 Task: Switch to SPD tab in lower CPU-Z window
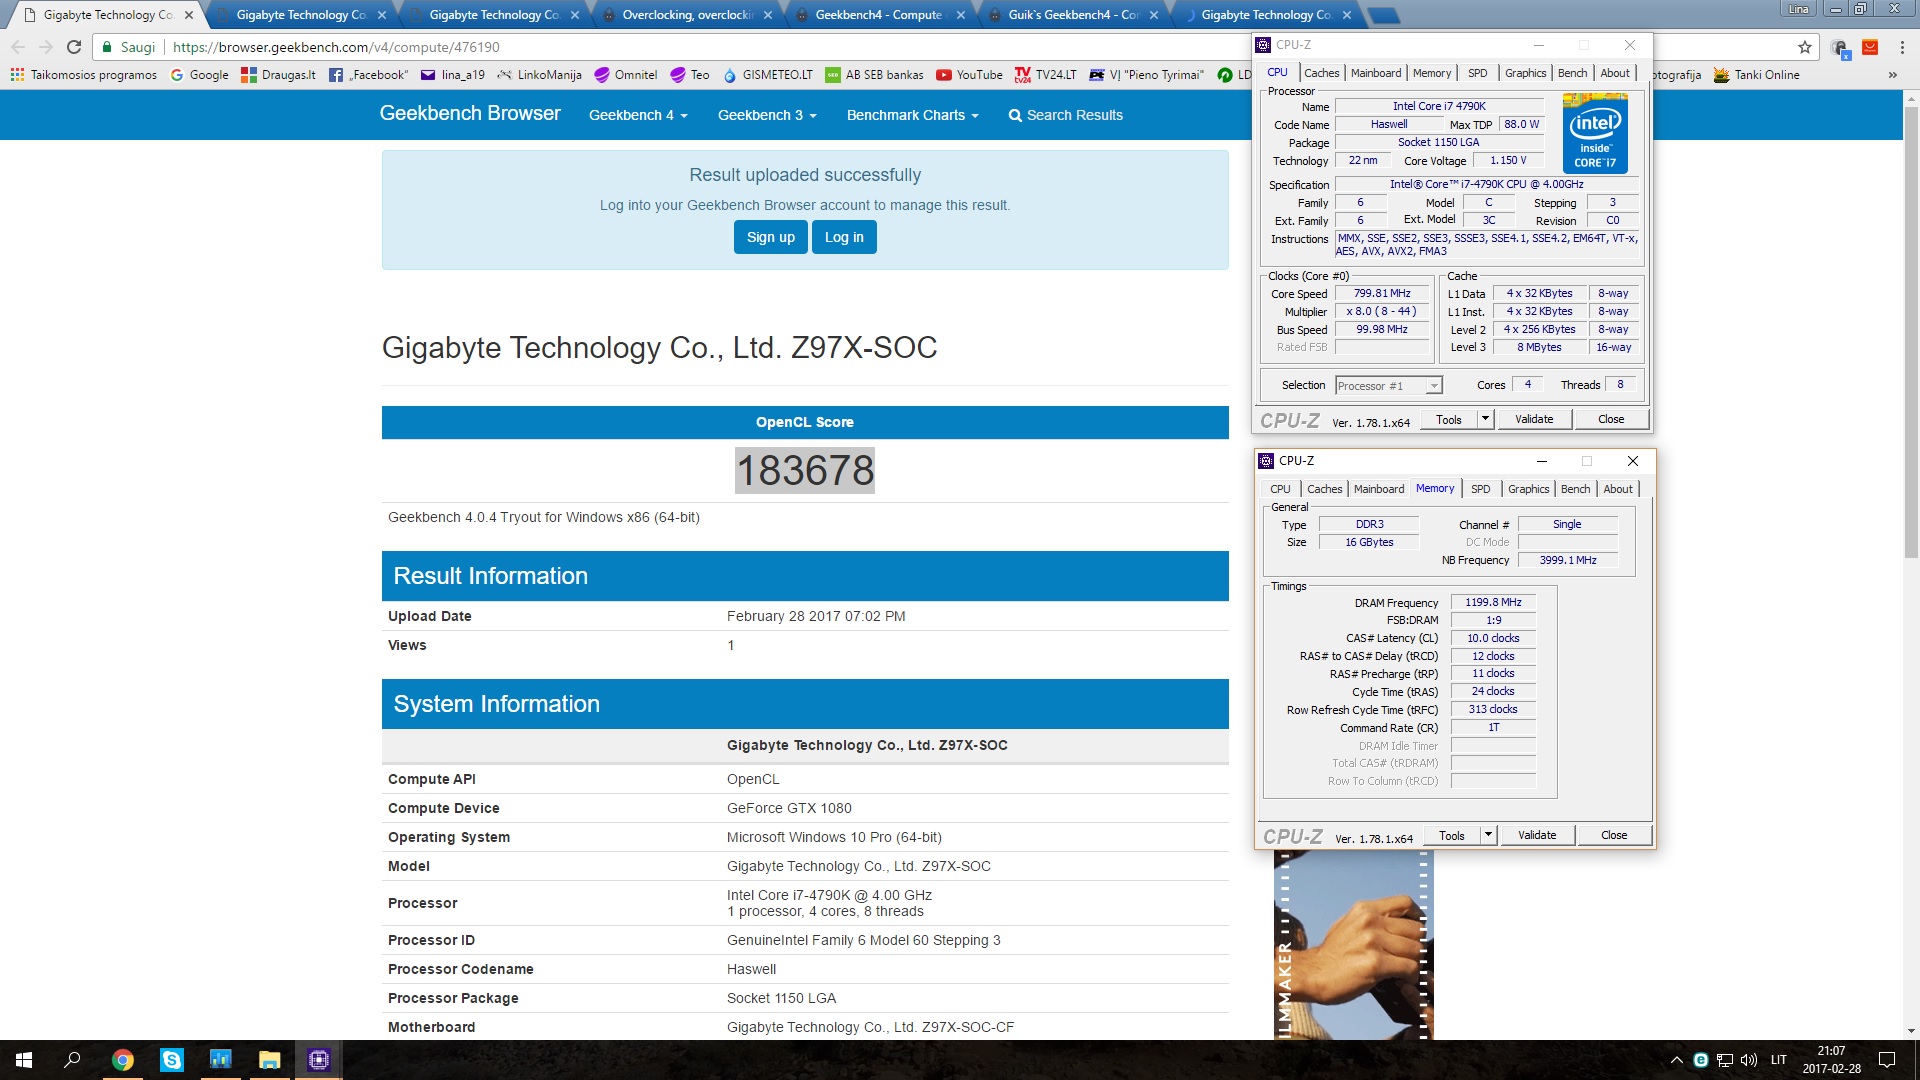tap(1480, 489)
